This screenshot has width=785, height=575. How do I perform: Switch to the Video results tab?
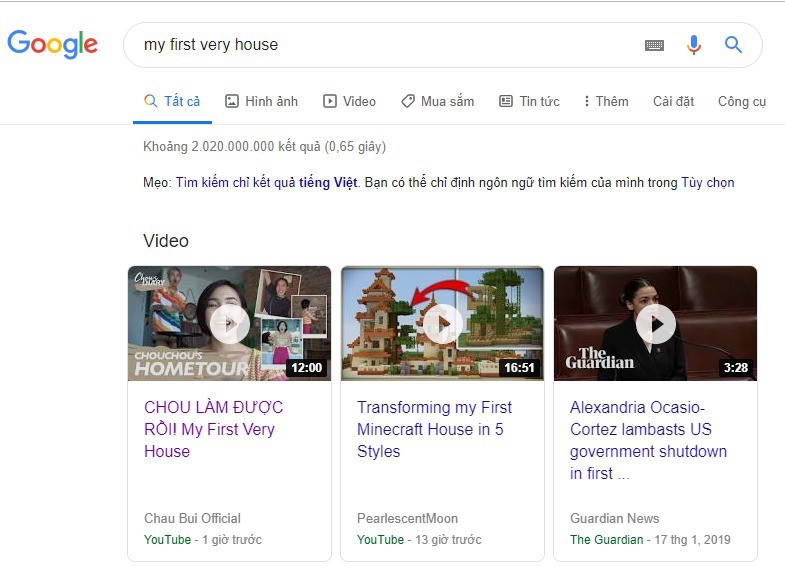(x=349, y=102)
